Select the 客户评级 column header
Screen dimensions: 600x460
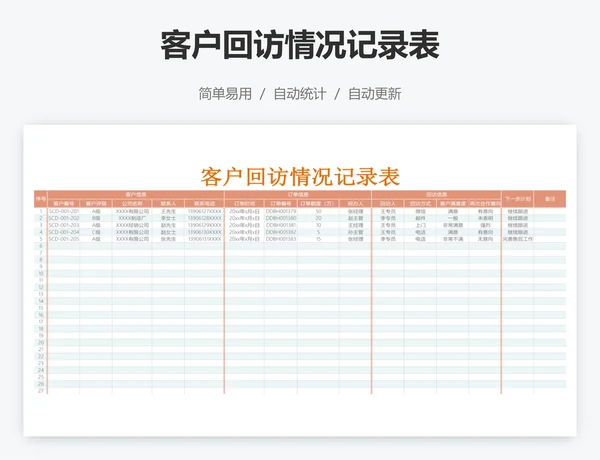click(96, 204)
